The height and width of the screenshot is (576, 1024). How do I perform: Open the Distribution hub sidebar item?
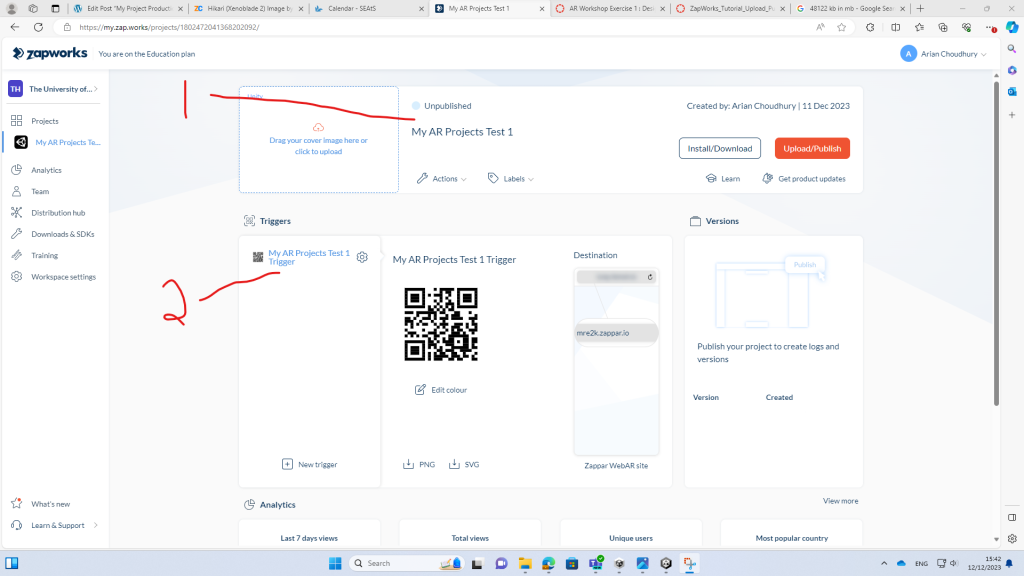click(x=57, y=212)
